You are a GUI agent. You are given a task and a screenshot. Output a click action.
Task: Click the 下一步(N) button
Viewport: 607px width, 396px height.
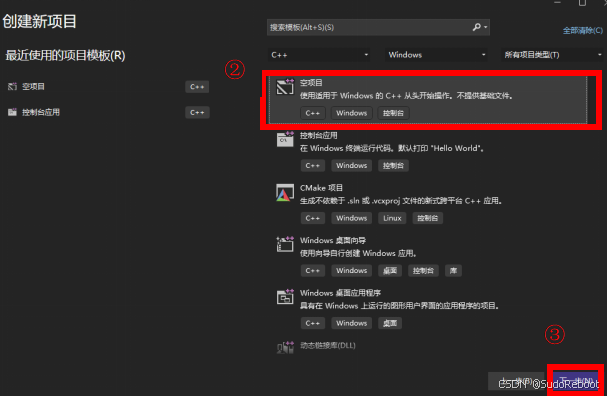pyautogui.click(x=576, y=381)
